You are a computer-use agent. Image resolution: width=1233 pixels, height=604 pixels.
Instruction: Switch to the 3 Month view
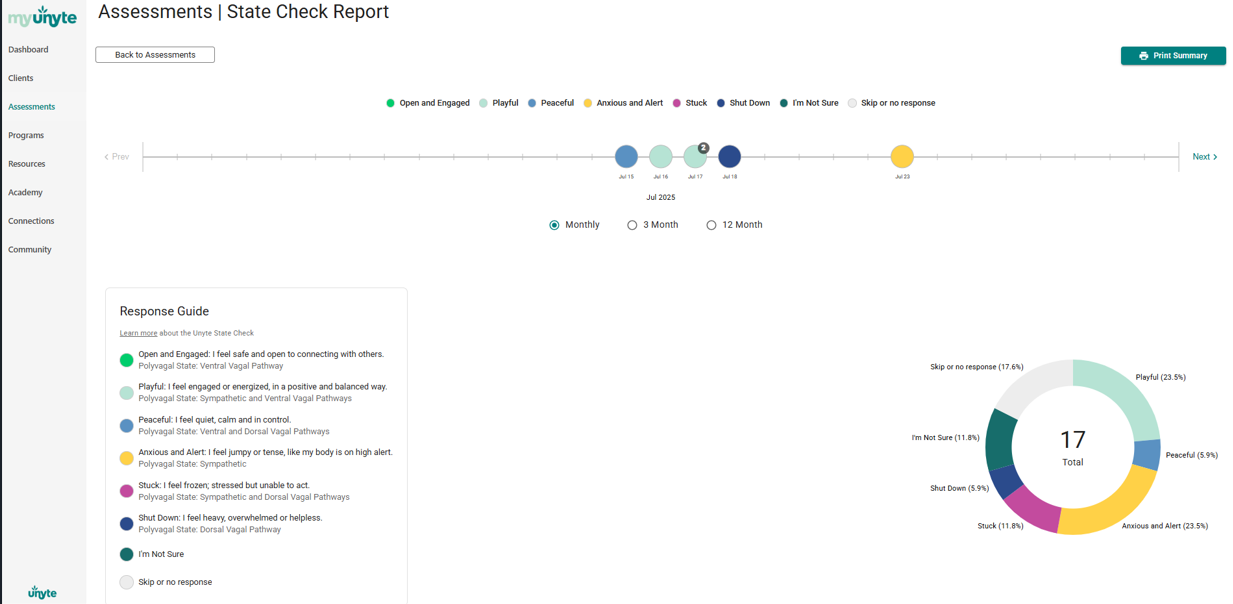632,225
